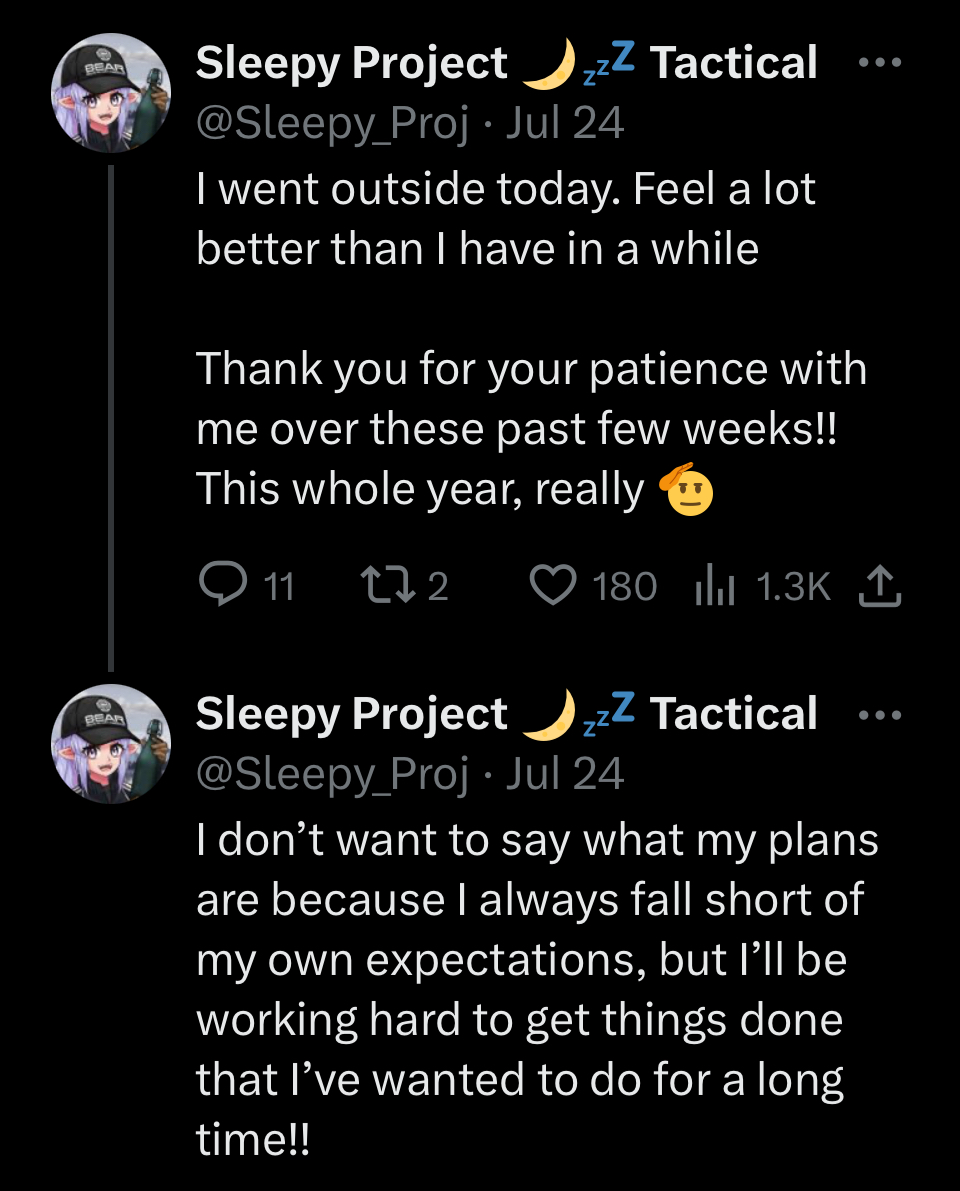Open the Jul 24 timestamp on first tweet
Screen dimensions: 960x1191
coord(565,123)
